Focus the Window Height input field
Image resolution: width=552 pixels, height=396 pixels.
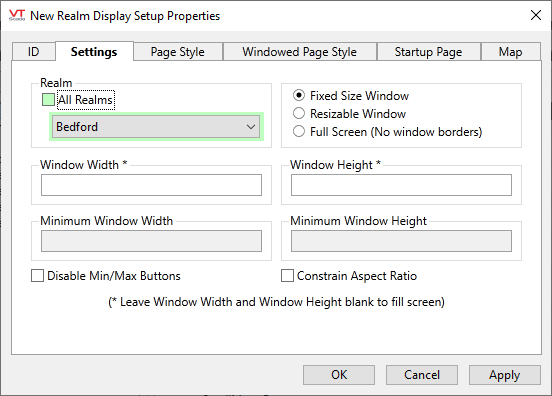(401, 185)
